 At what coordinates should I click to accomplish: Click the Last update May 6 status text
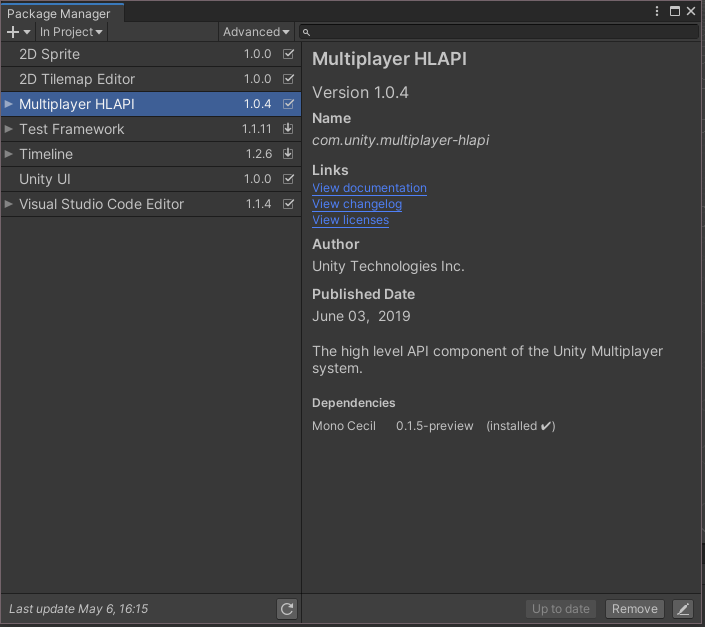78,609
